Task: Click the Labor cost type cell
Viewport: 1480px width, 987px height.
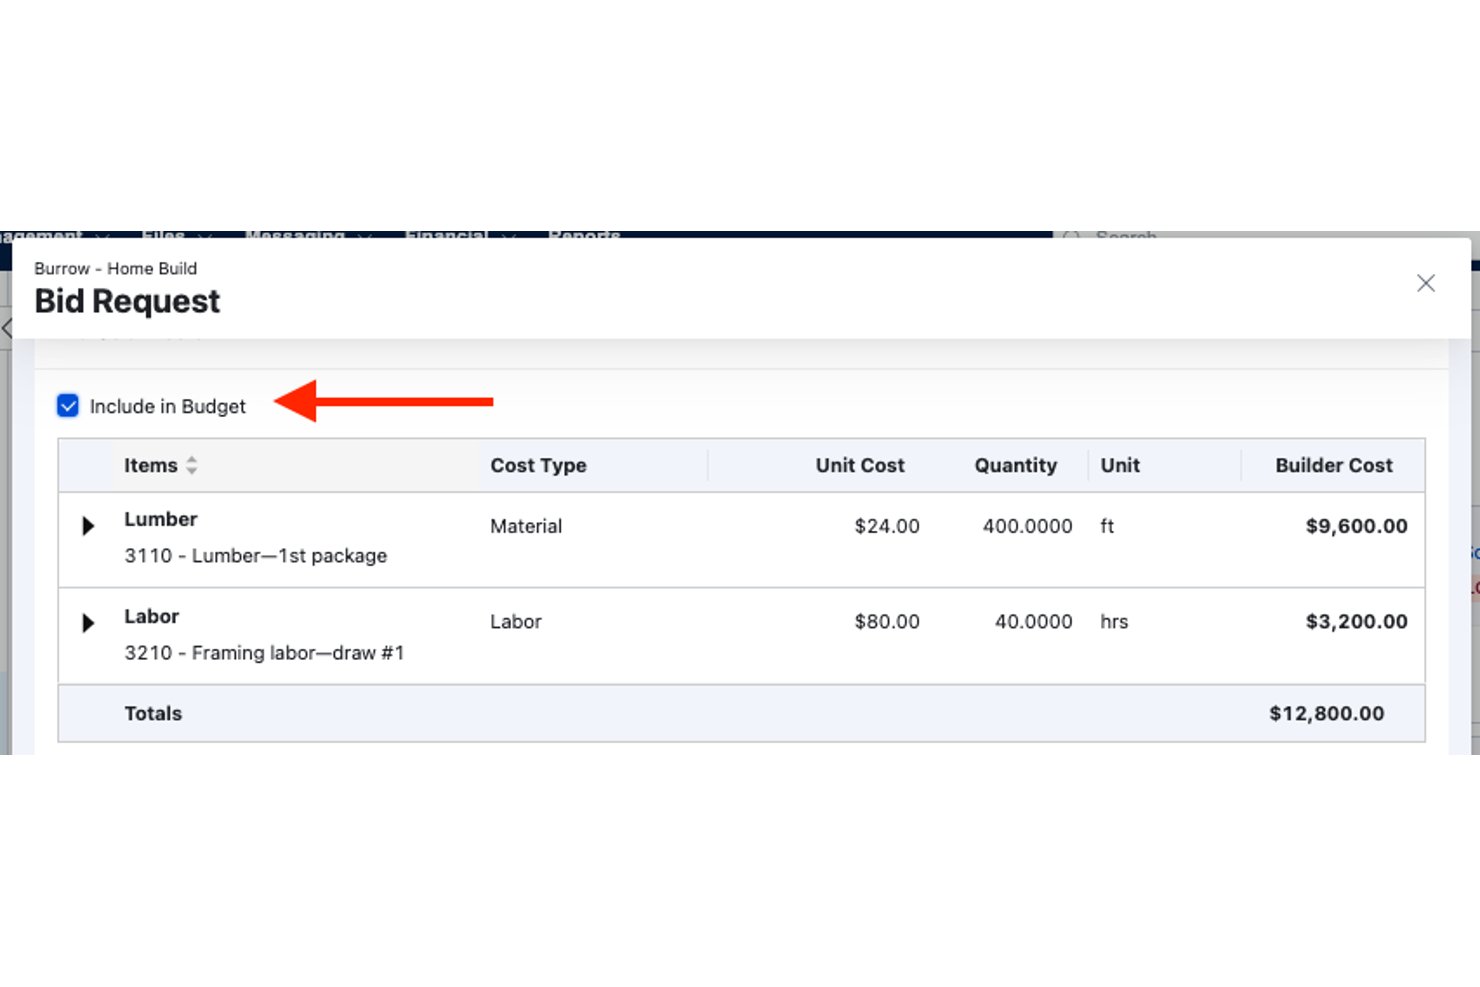Action: tap(516, 621)
